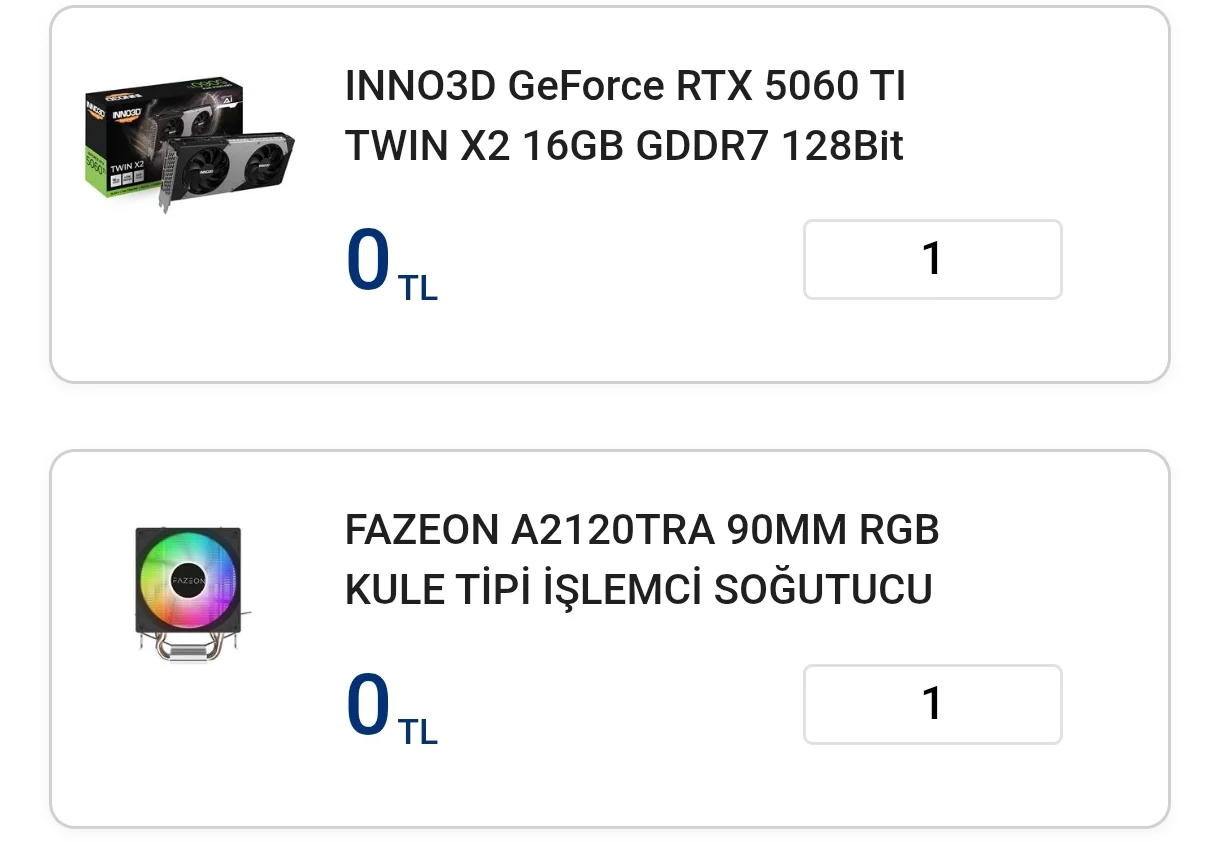Click the FAZEON A2120TRA 90MM RGB title
Image resolution: width=1220 pixels, height=849 pixels.
coord(642,531)
